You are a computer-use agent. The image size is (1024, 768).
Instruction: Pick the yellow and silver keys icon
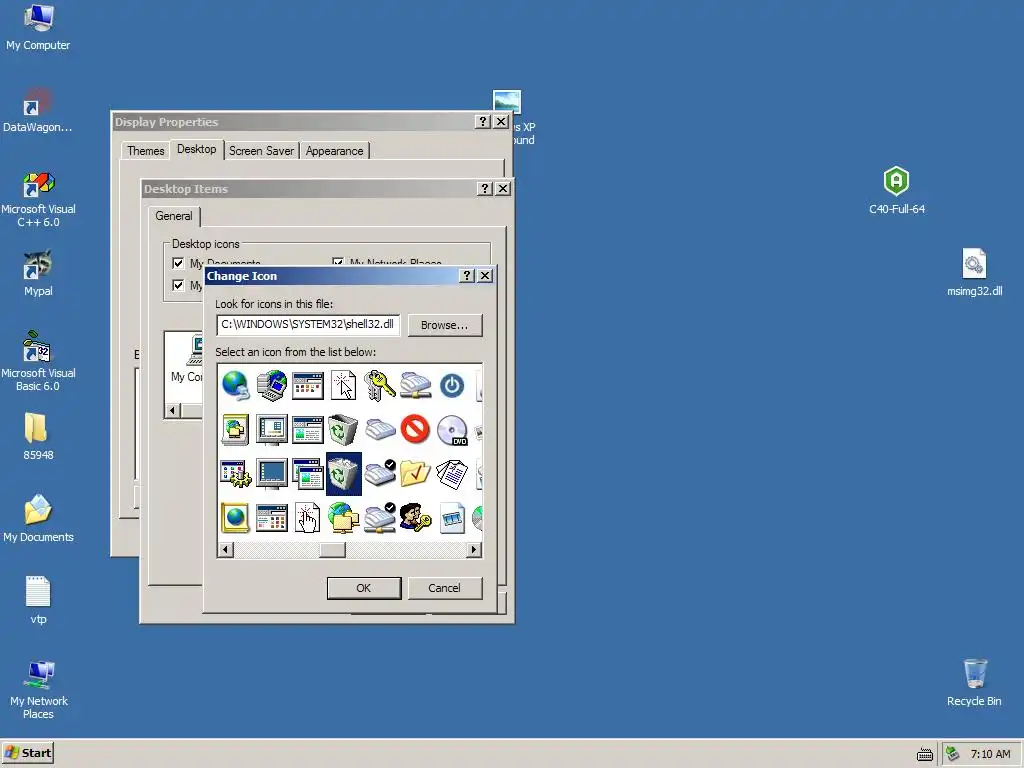(379, 385)
